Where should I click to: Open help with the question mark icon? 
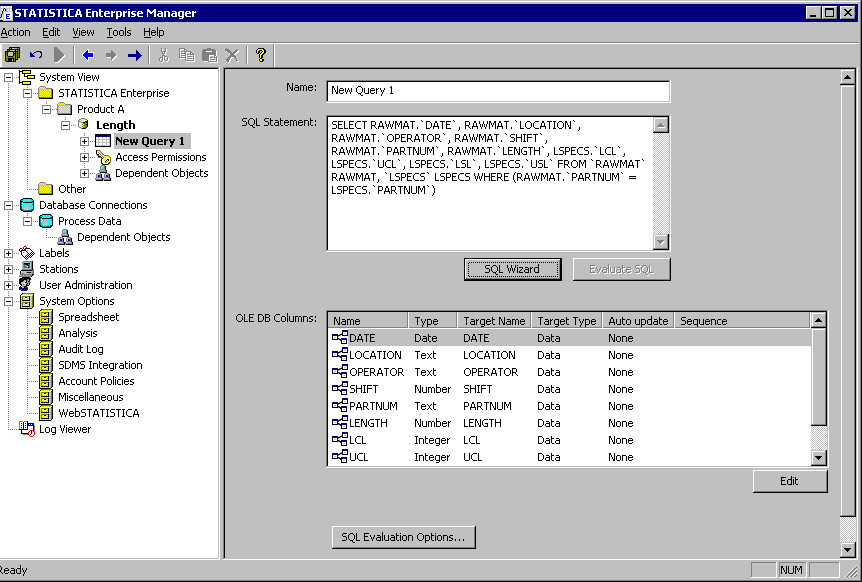click(261, 55)
